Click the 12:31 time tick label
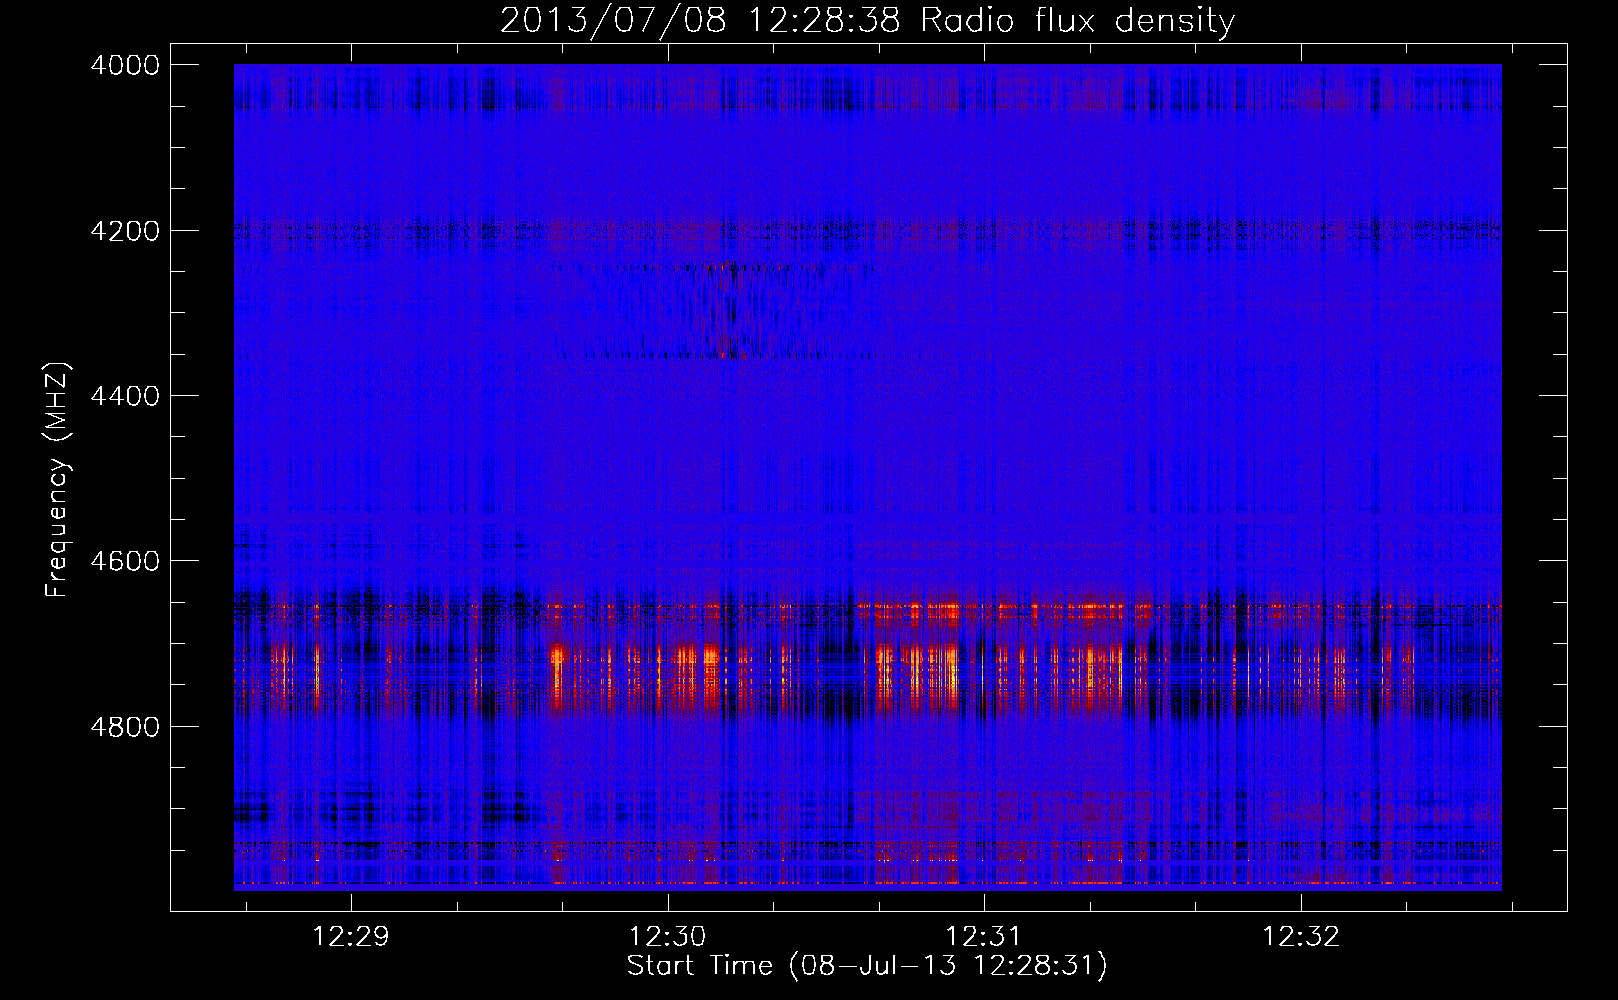This screenshot has height=1000, width=1618. click(x=984, y=937)
